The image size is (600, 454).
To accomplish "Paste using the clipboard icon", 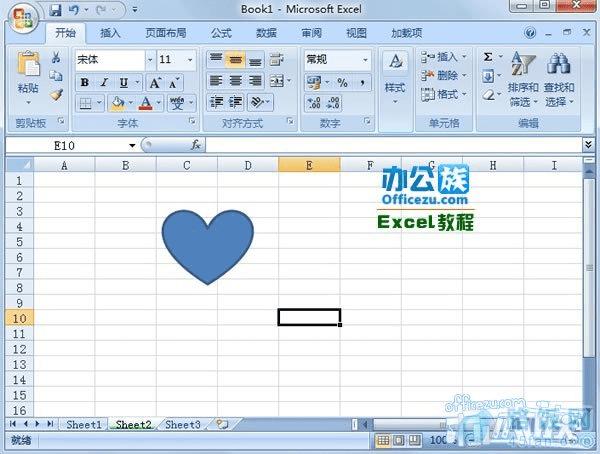I will [28, 63].
